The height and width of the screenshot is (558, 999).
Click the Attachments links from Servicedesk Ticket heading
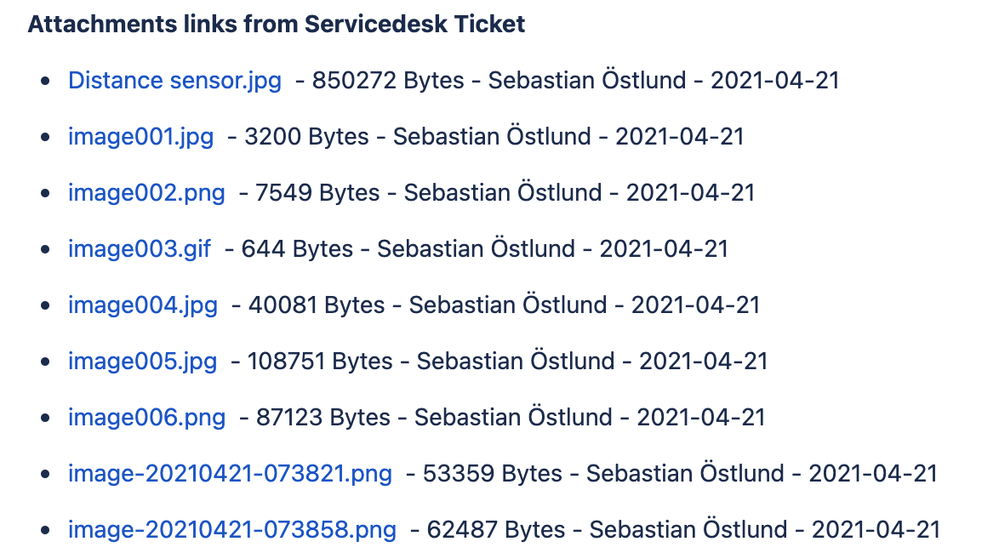(277, 24)
